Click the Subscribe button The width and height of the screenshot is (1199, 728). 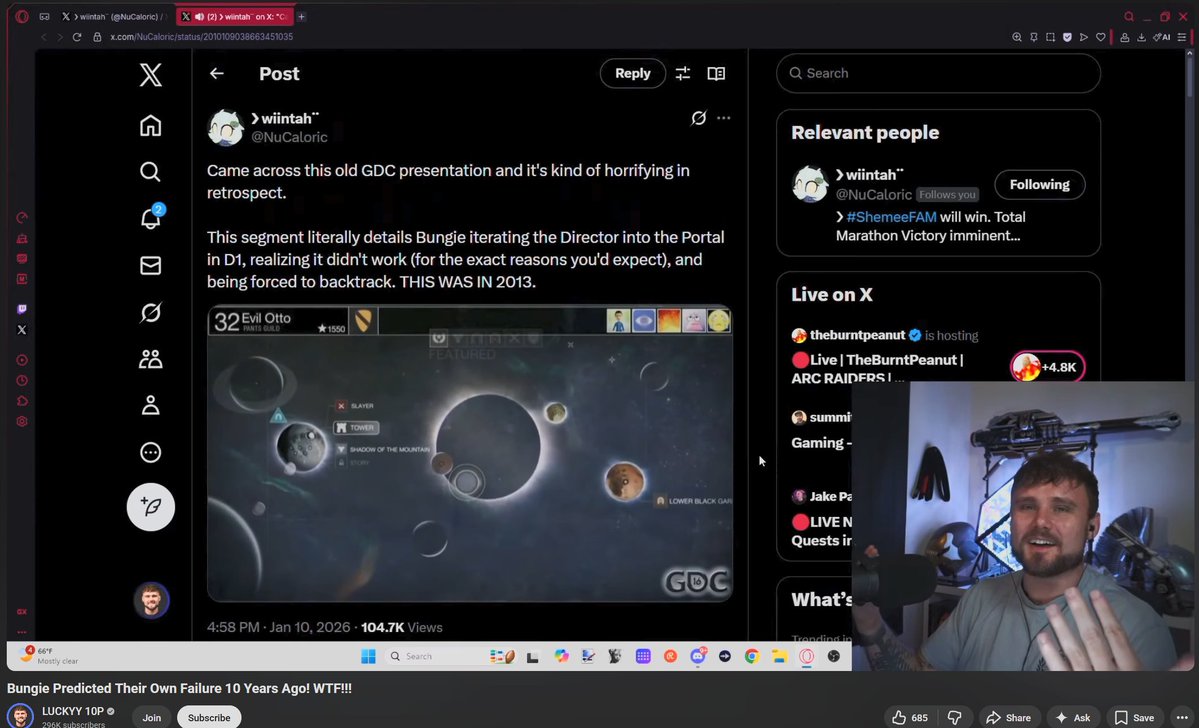pyautogui.click(x=209, y=717)
